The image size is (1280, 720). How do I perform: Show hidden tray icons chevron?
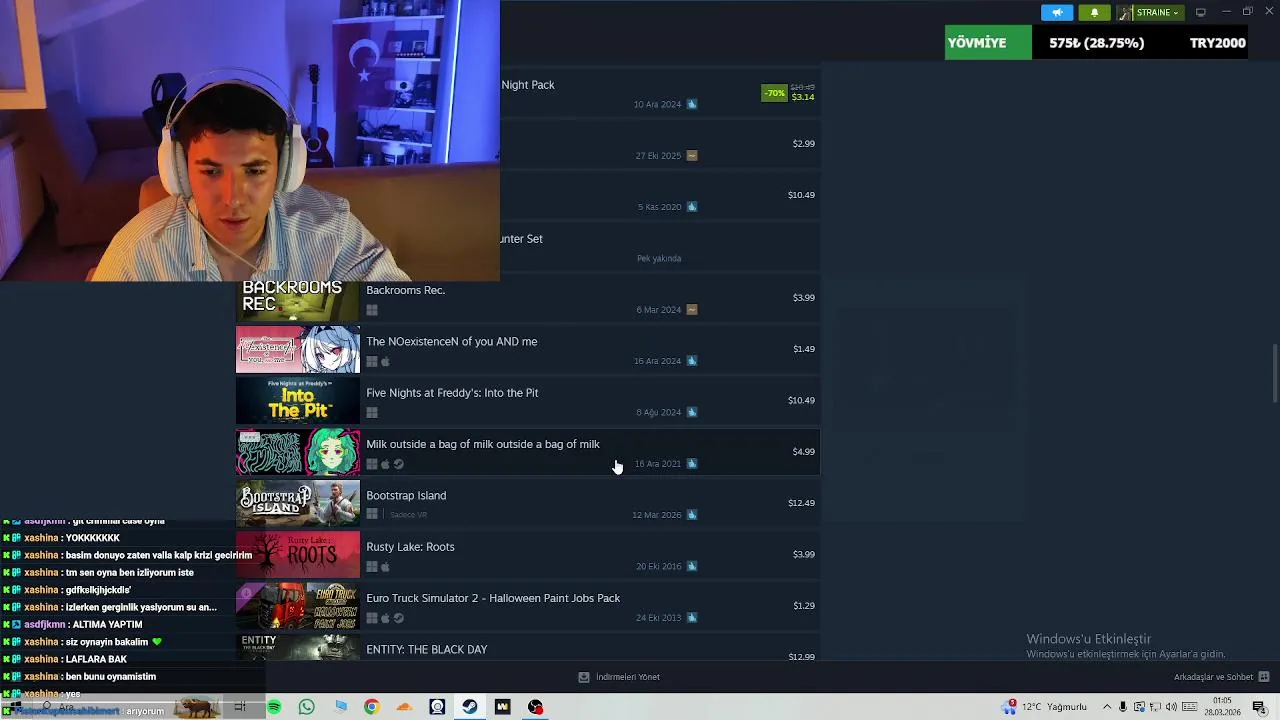point(1106,707)
